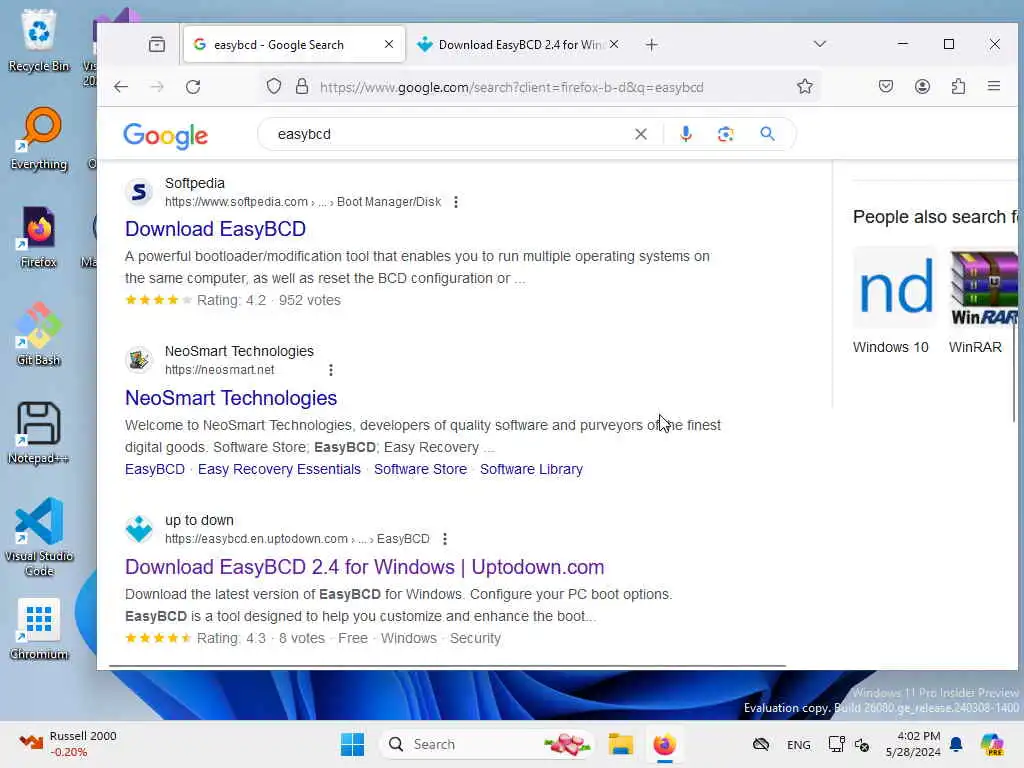Image resolution: width=1024 pixels, height=768 pixels.
Task: Select Visual Studio Code desktop shortcut
Action: pos(39,537)
